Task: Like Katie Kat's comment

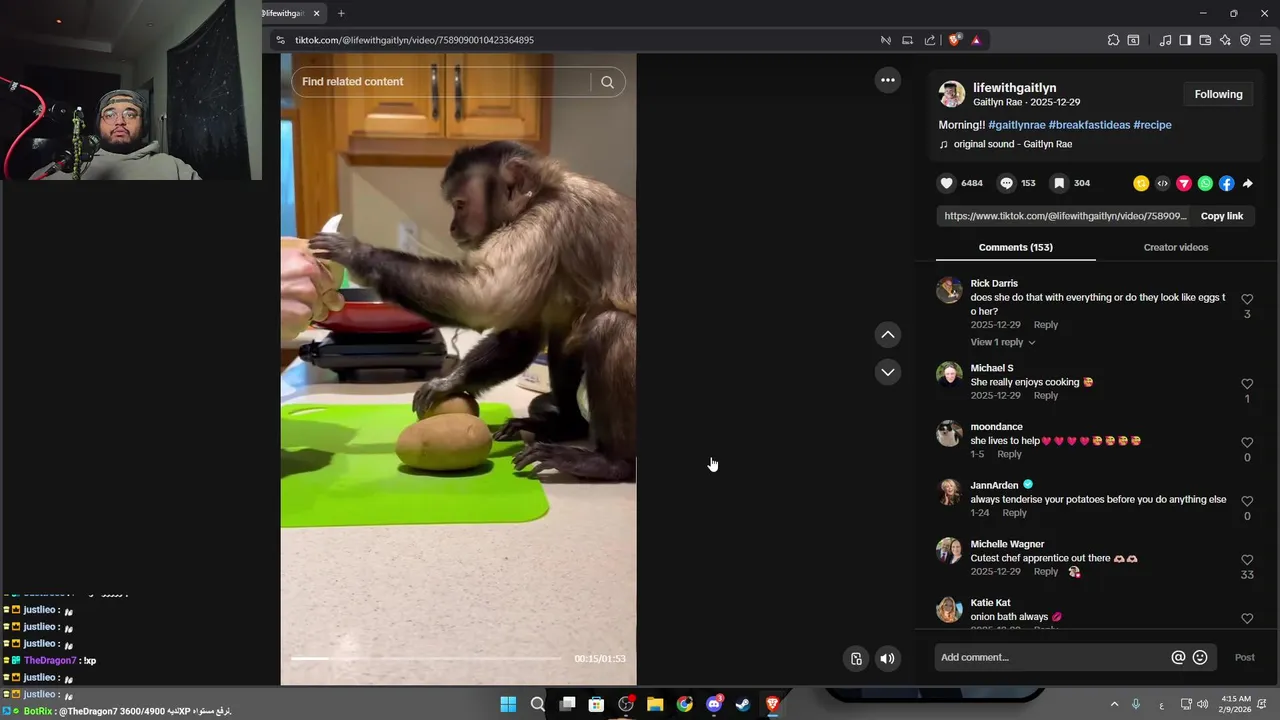Action: 1247,619
